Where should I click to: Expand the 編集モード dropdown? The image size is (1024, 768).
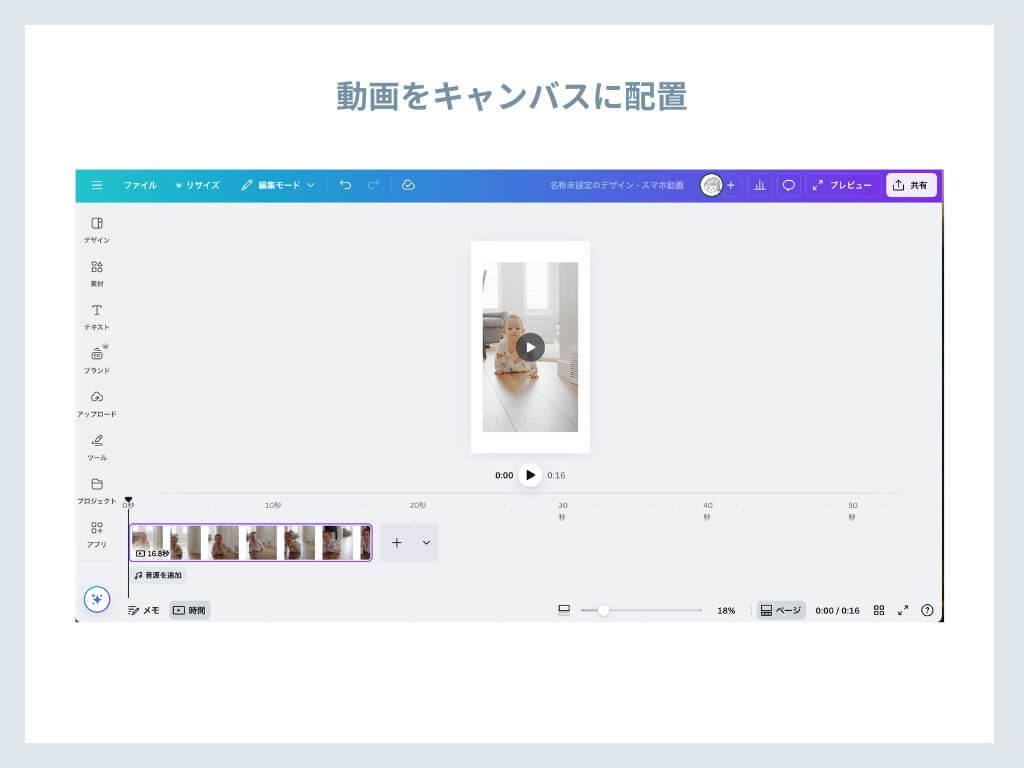(278, 185)
